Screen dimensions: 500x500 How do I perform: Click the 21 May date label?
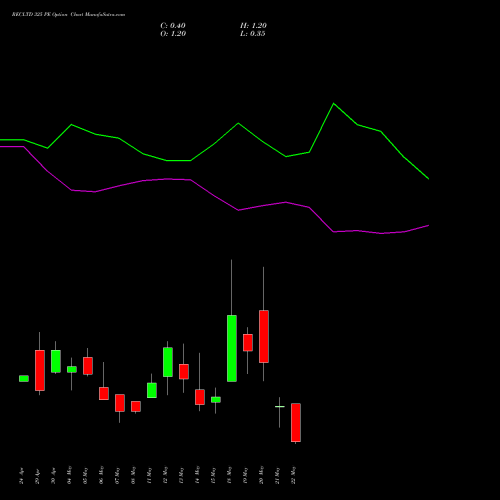click(x=277, y=475)
